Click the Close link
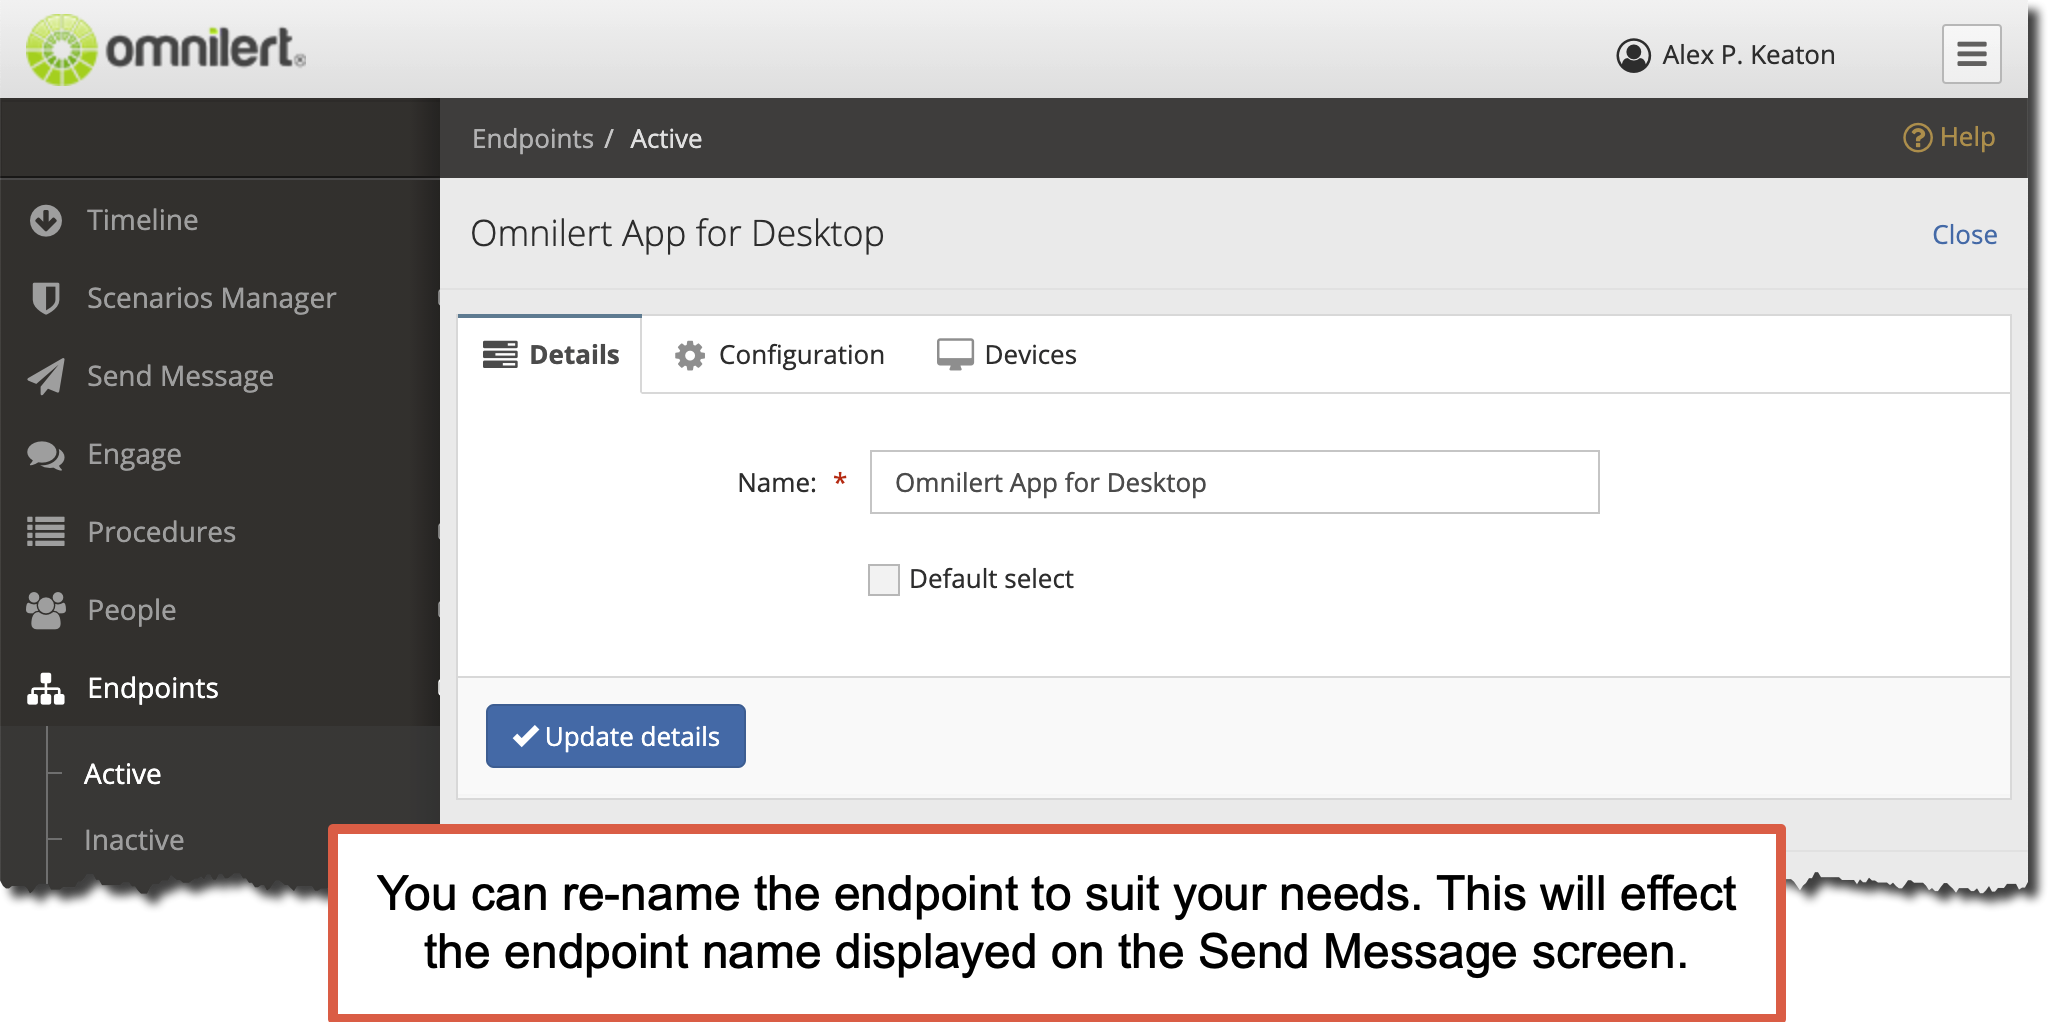 pos(1964,235)
